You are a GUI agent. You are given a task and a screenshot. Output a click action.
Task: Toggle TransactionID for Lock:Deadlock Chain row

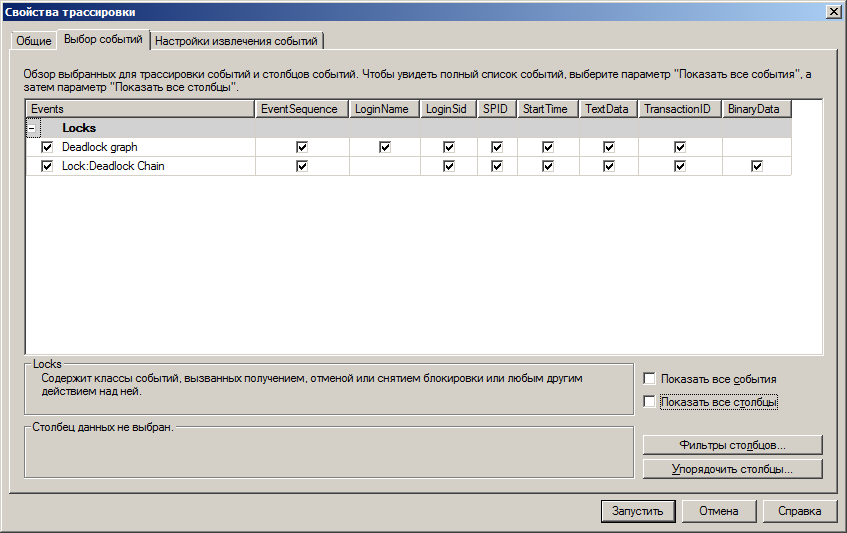tap(680, 166)
